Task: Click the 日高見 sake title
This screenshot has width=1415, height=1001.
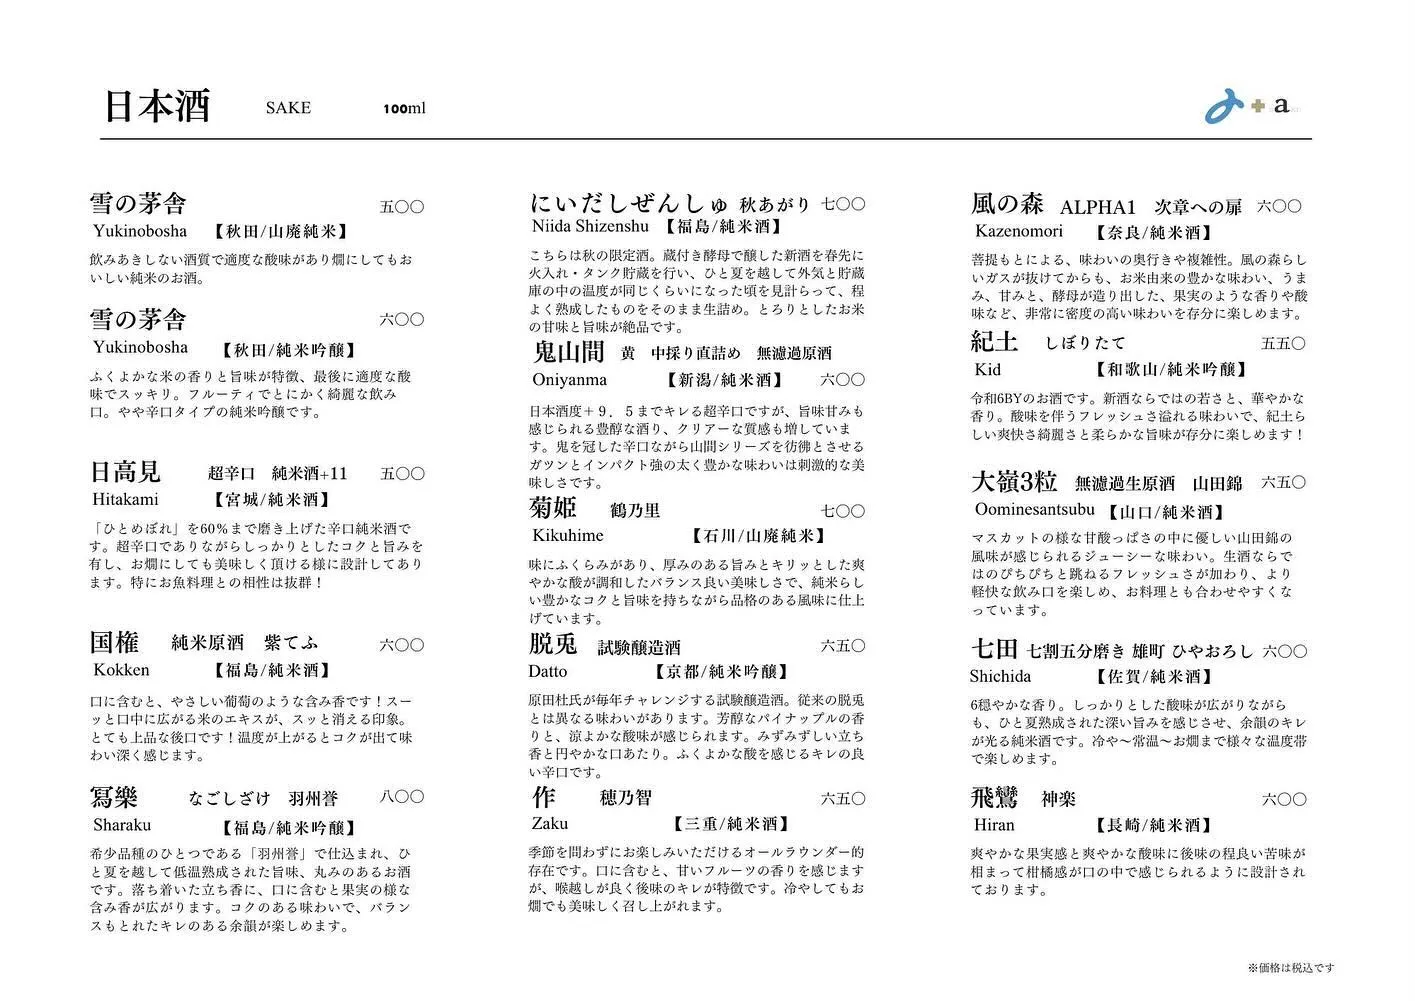Action: tap(125, 472)
